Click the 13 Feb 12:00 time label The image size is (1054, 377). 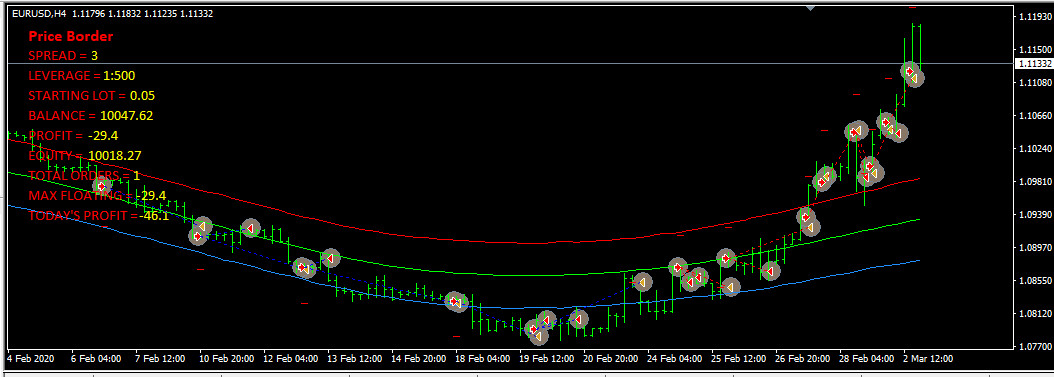(354, 359)
